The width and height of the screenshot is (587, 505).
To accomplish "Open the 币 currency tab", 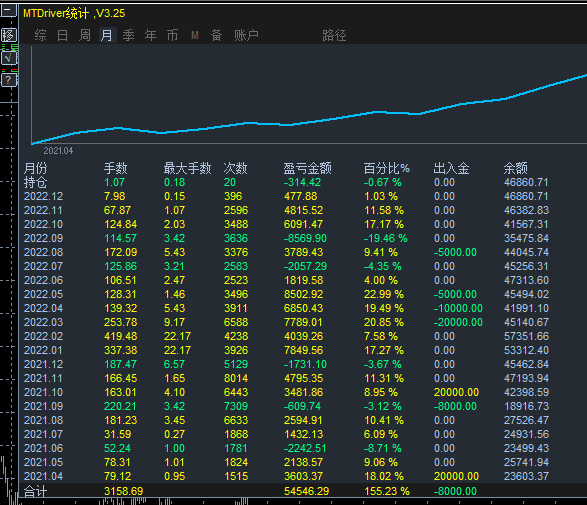I will pyautogui.click(x=173, y=35).
